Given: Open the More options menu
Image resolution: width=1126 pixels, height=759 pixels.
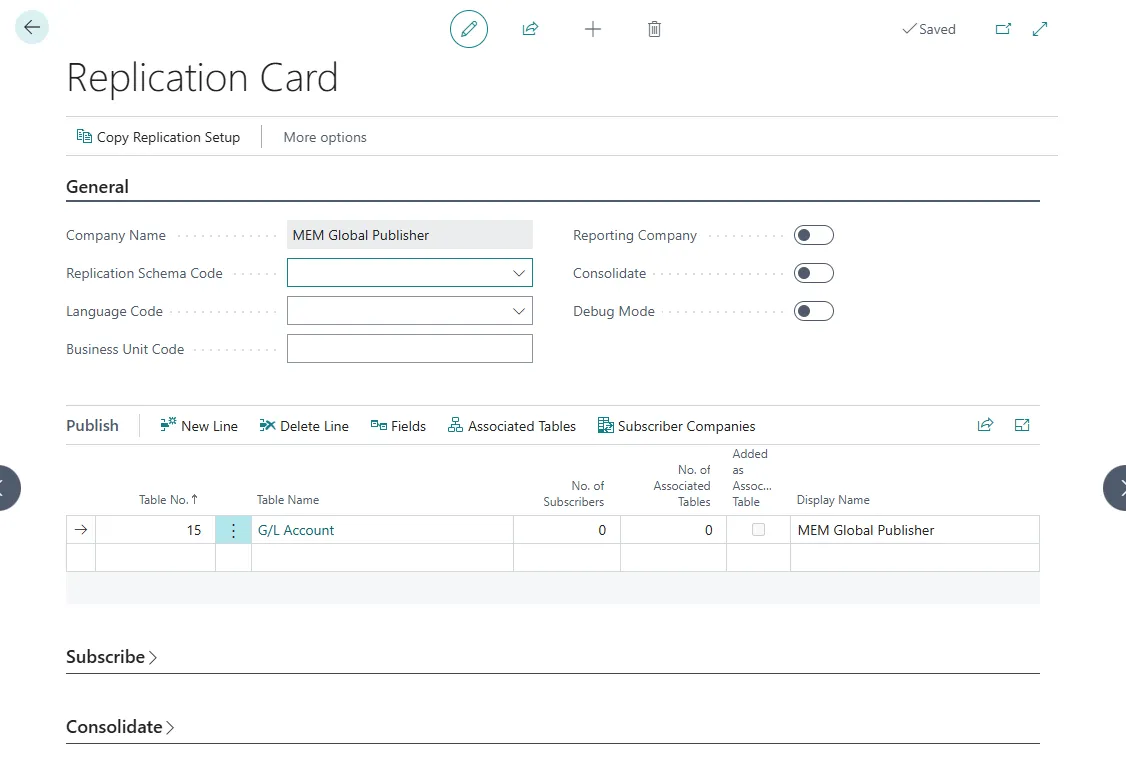Looking at the screenshot, I should tap(324, 137).
